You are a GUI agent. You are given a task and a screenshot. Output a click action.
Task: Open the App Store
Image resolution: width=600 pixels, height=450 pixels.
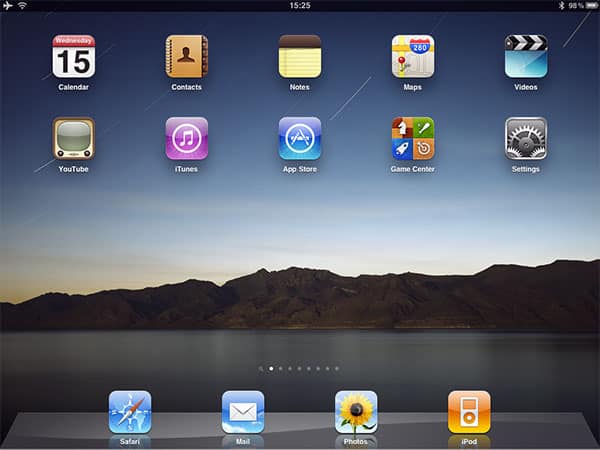[x=300, y=139]
